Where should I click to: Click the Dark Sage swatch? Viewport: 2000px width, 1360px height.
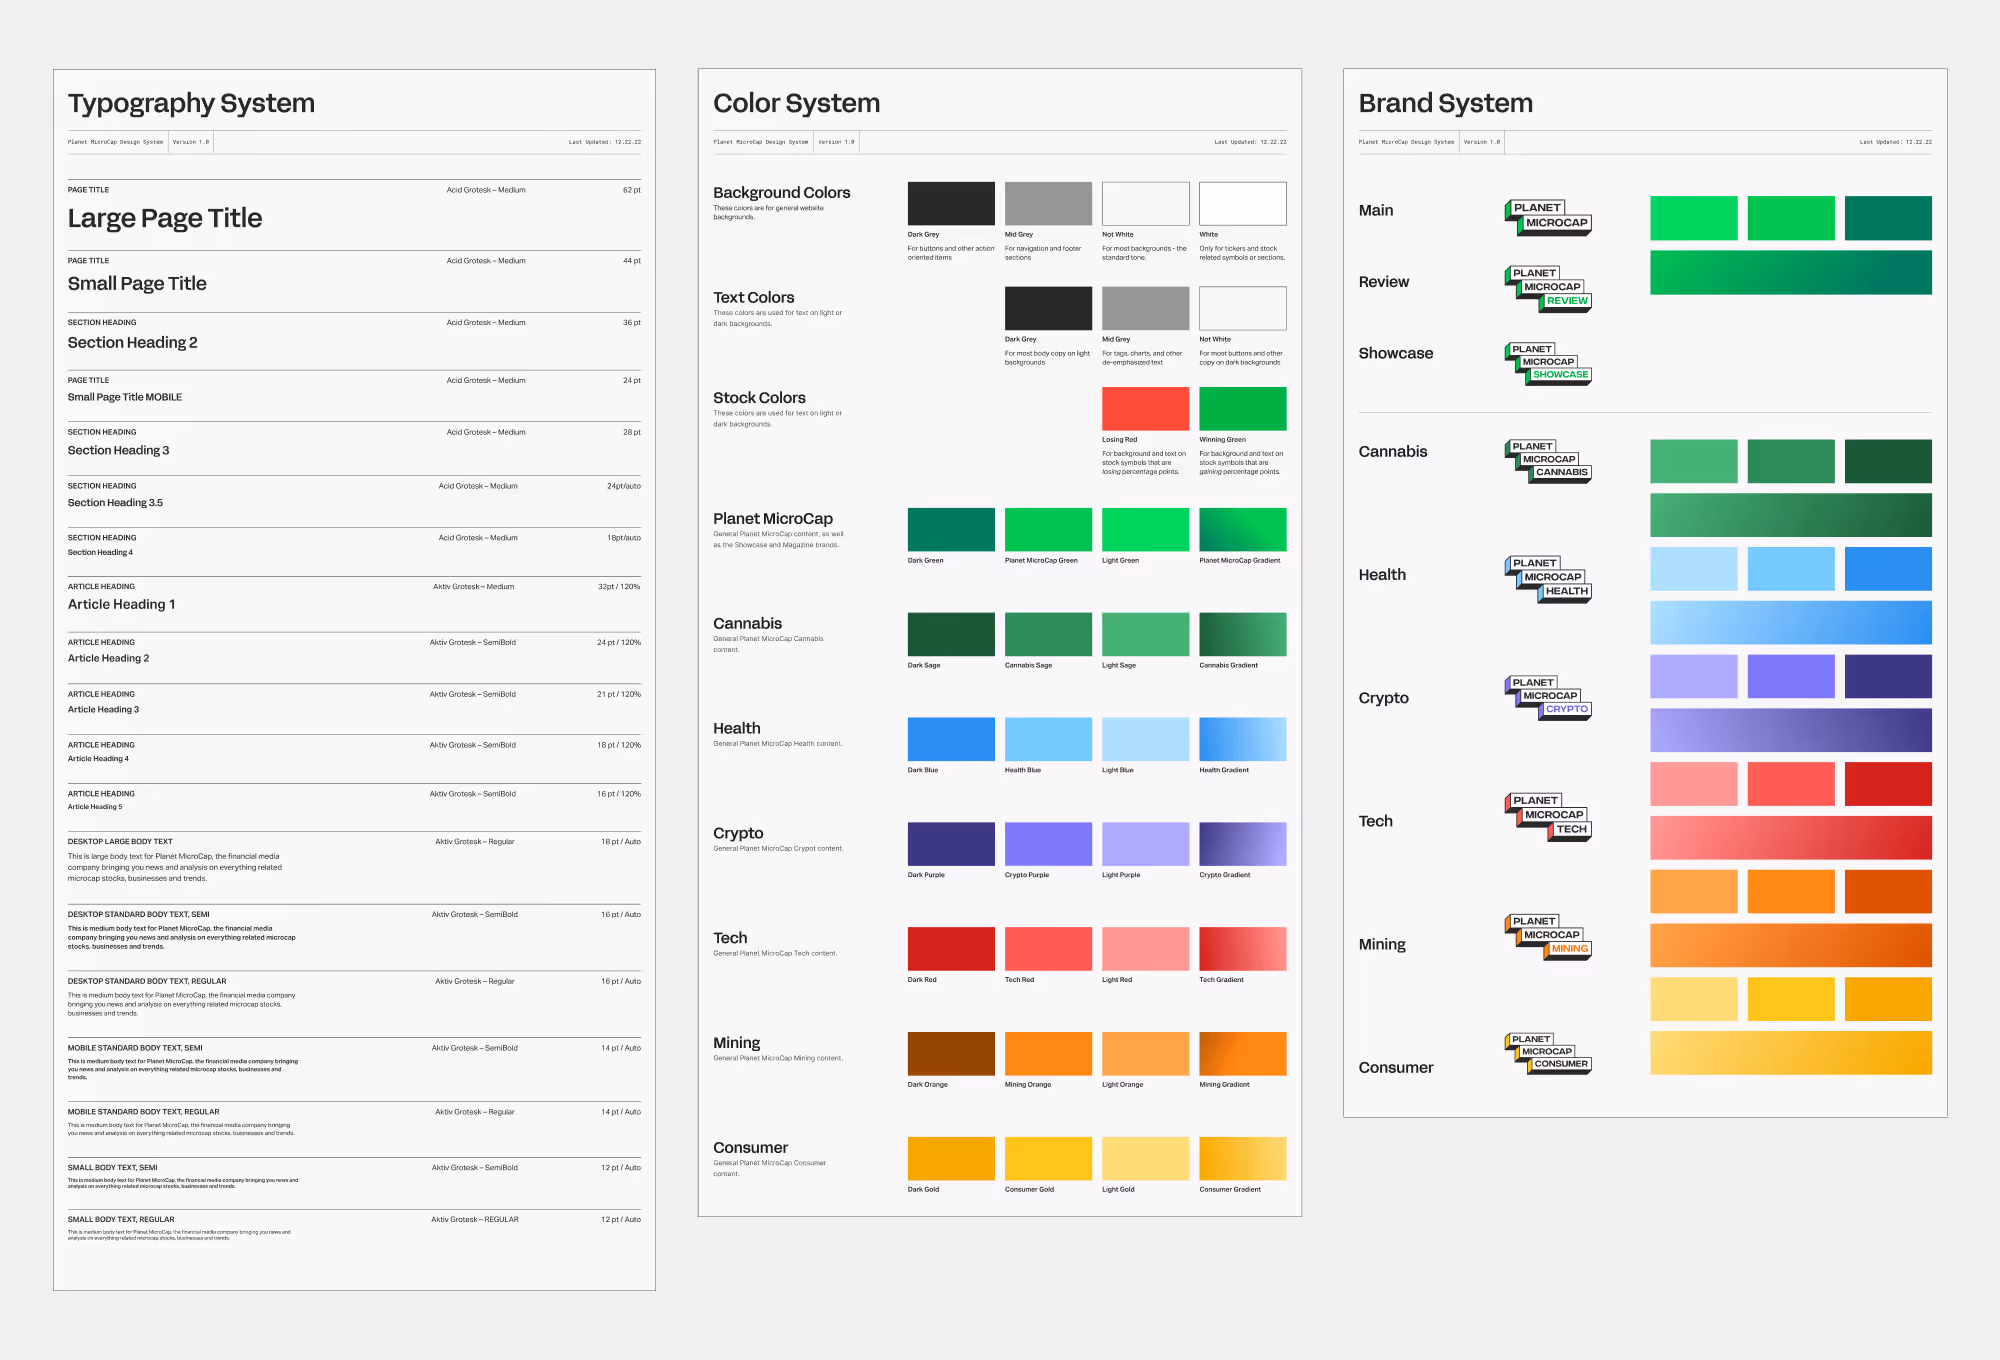(x=951, y=634)
